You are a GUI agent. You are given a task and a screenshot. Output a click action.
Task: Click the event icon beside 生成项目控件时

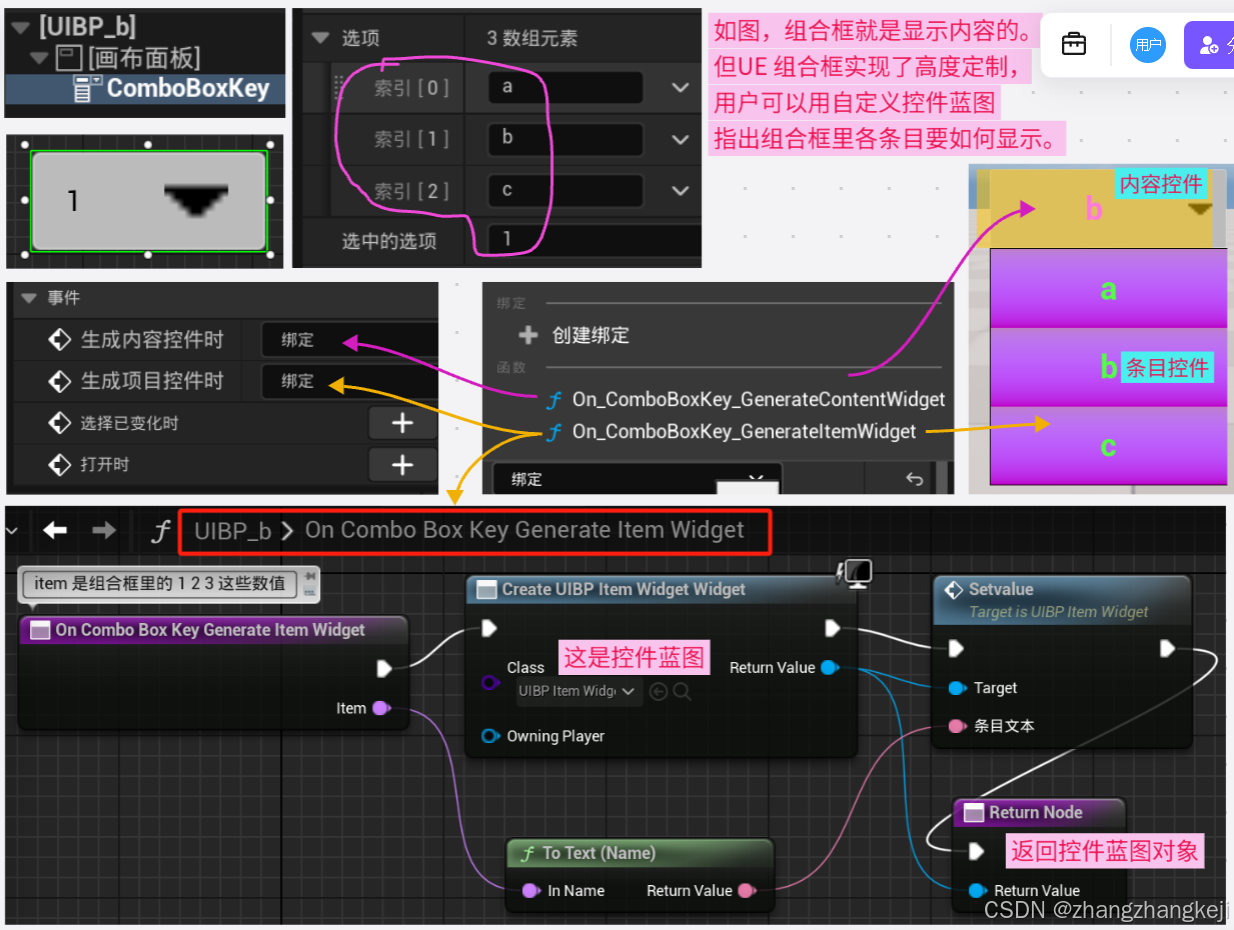click(59, 381)
